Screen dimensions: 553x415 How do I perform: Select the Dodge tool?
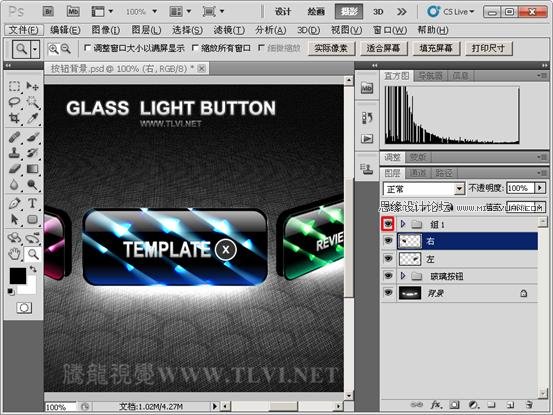click(32, 185)
